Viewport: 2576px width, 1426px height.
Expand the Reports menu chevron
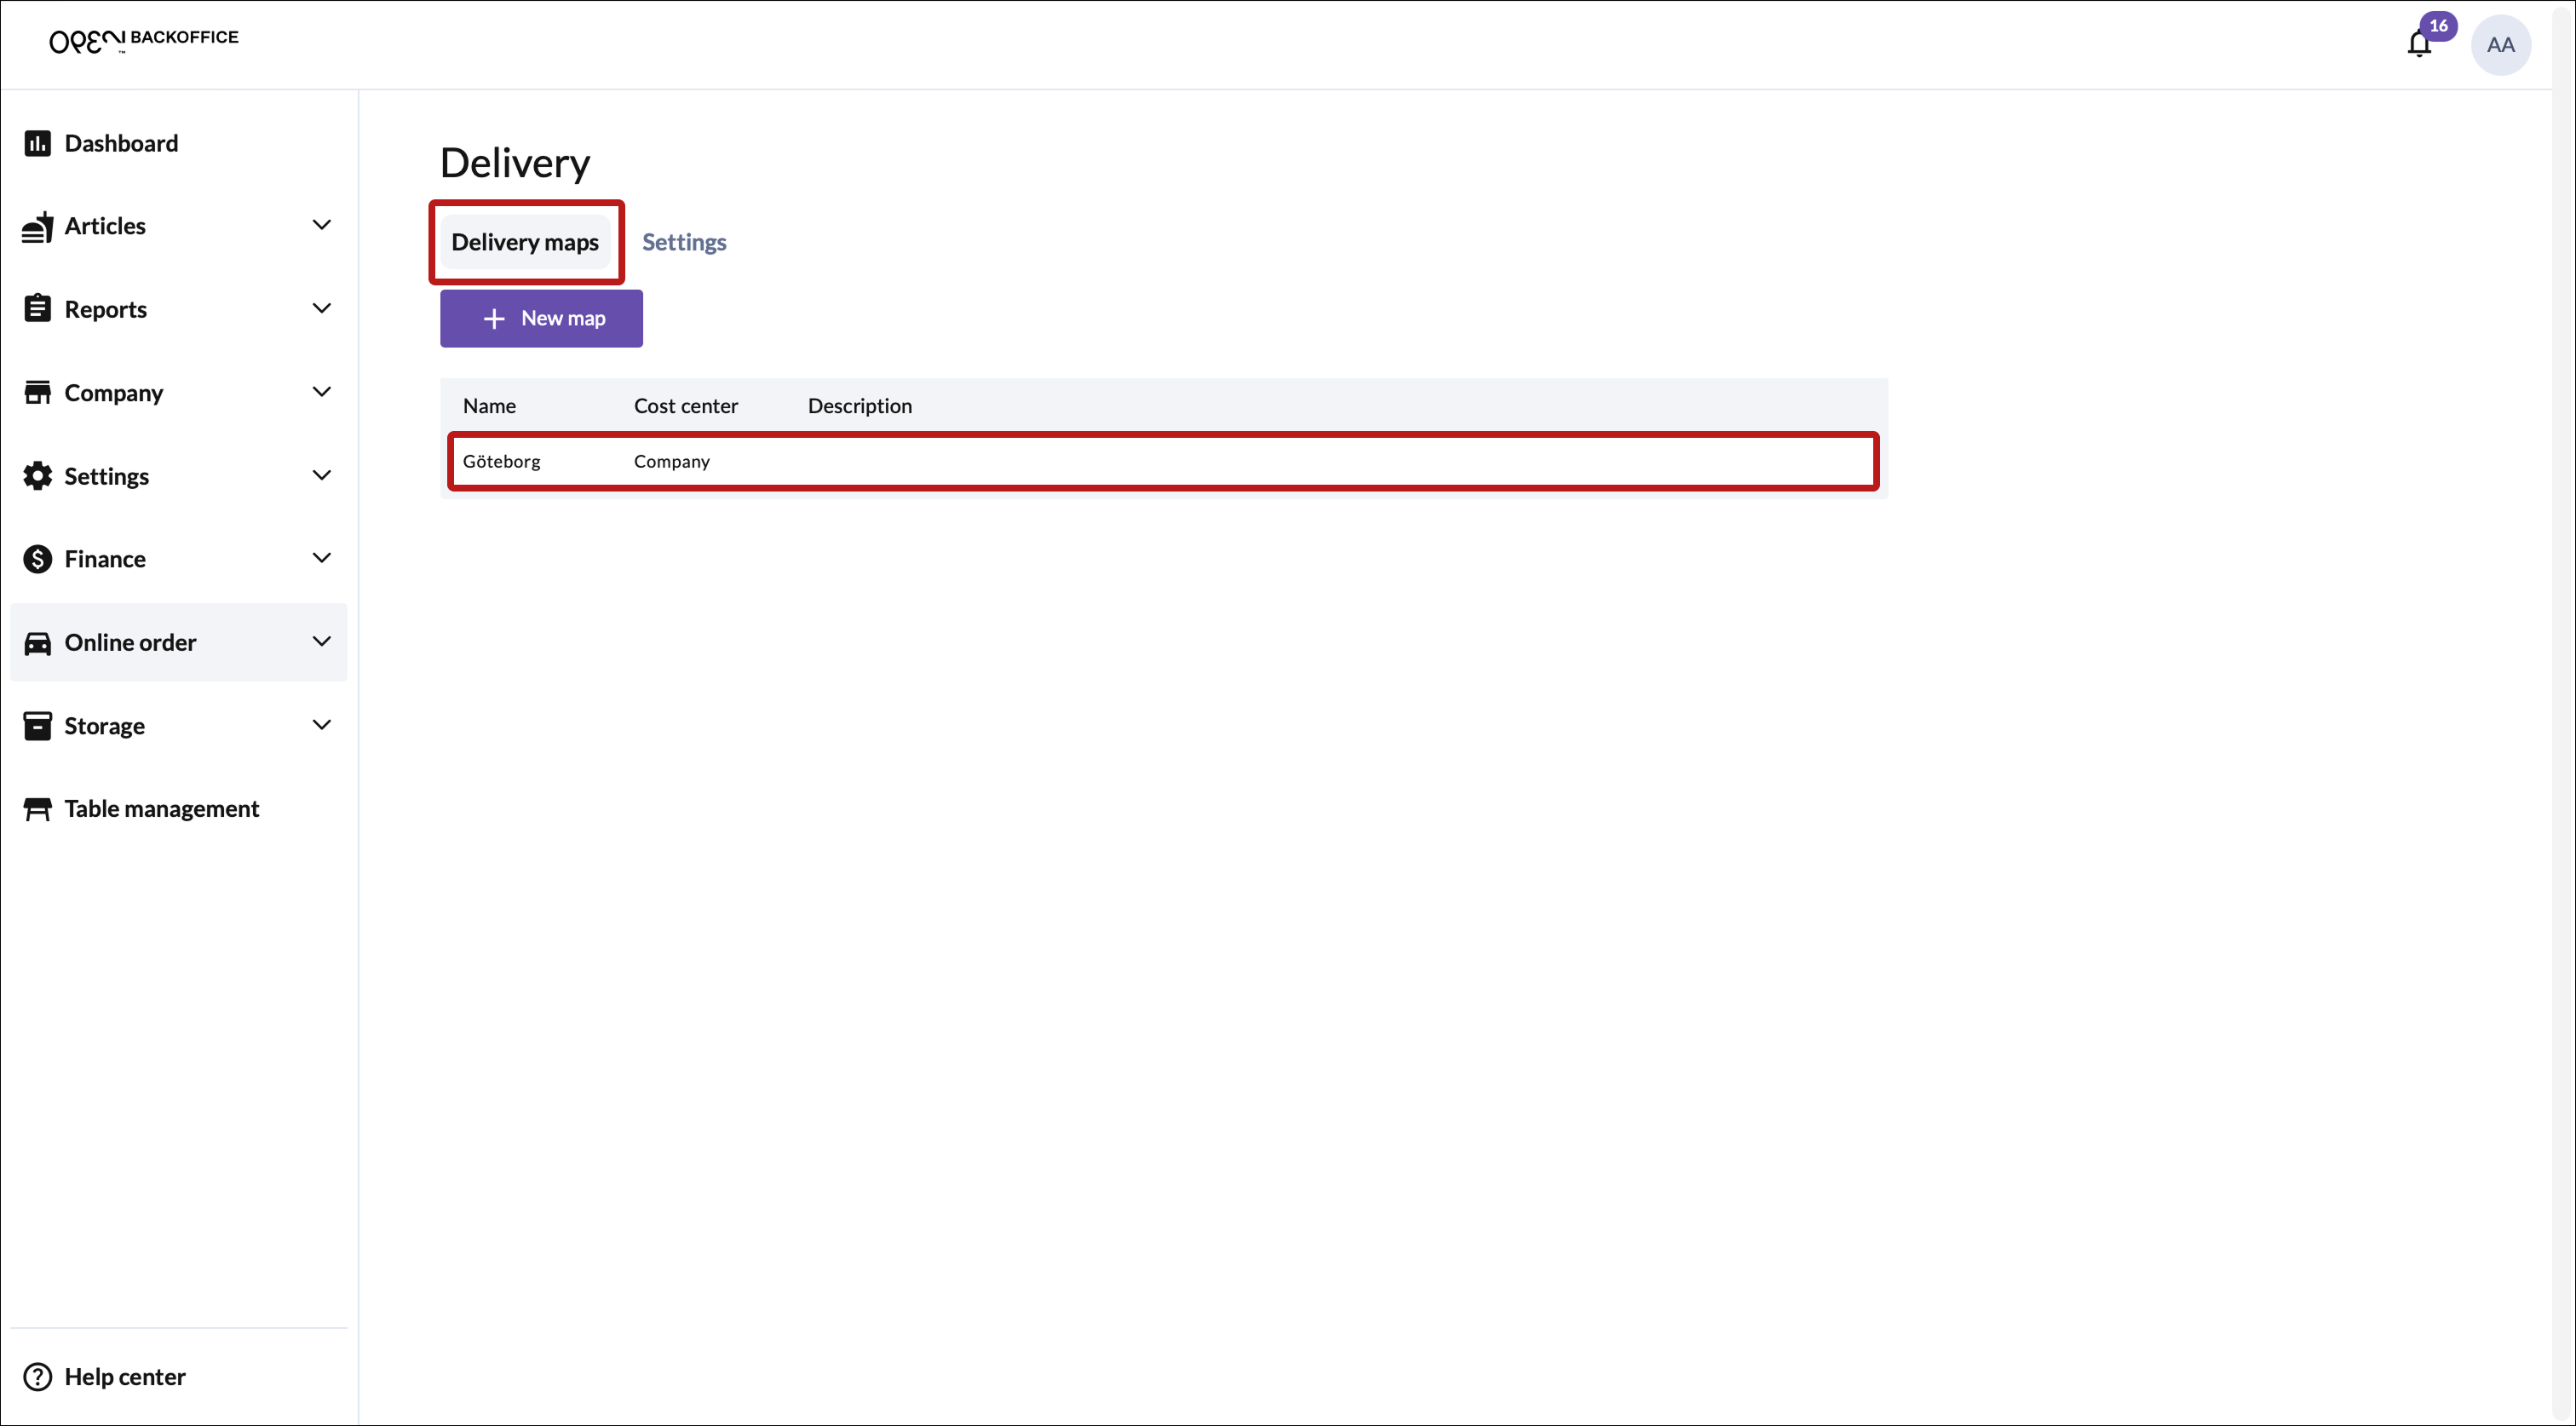[322, 308]
